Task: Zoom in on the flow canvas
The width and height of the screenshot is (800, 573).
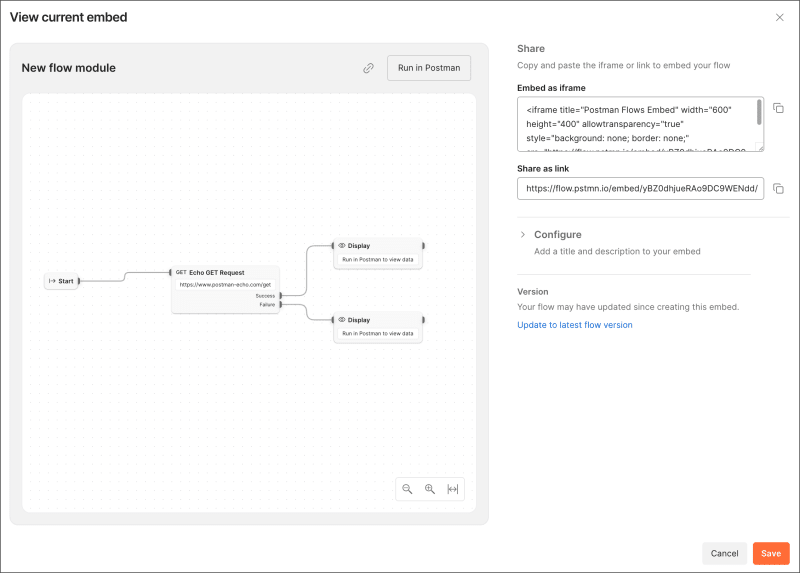Action: [x=430, y=489]
